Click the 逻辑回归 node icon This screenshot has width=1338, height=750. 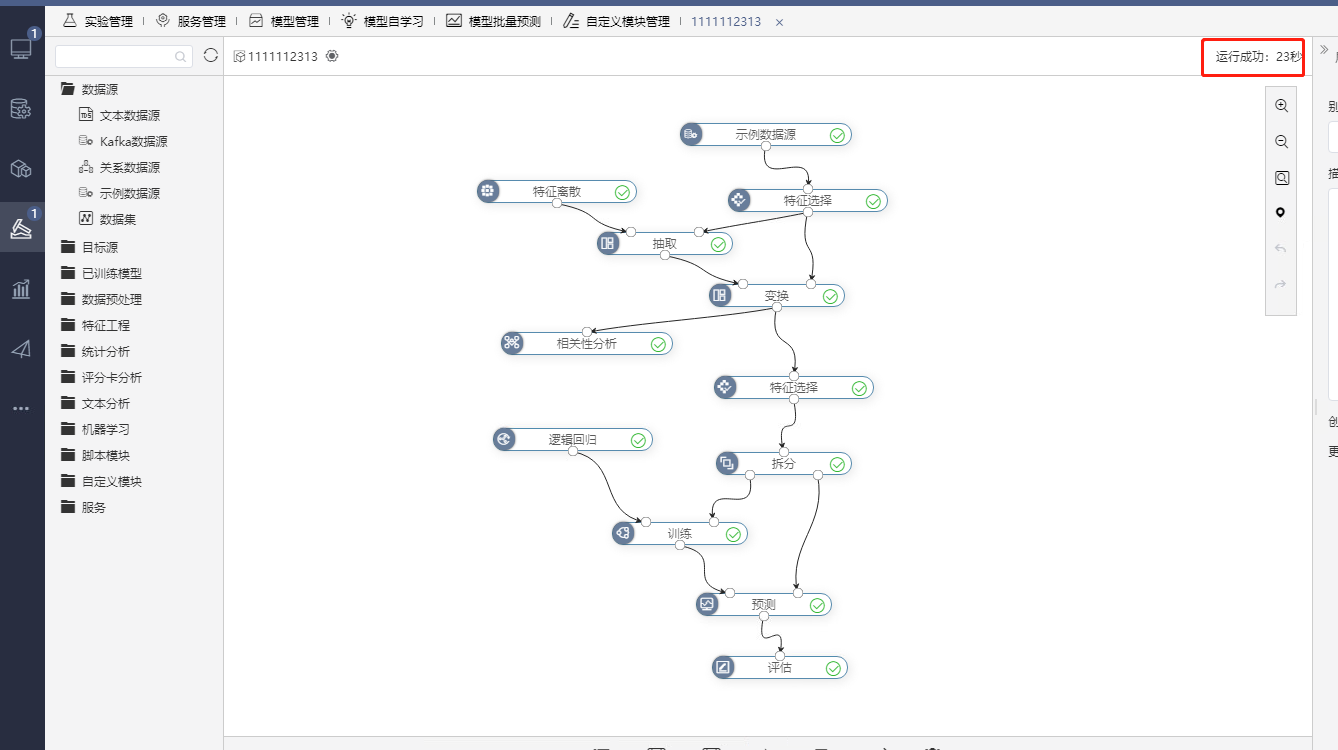(504, 439)
